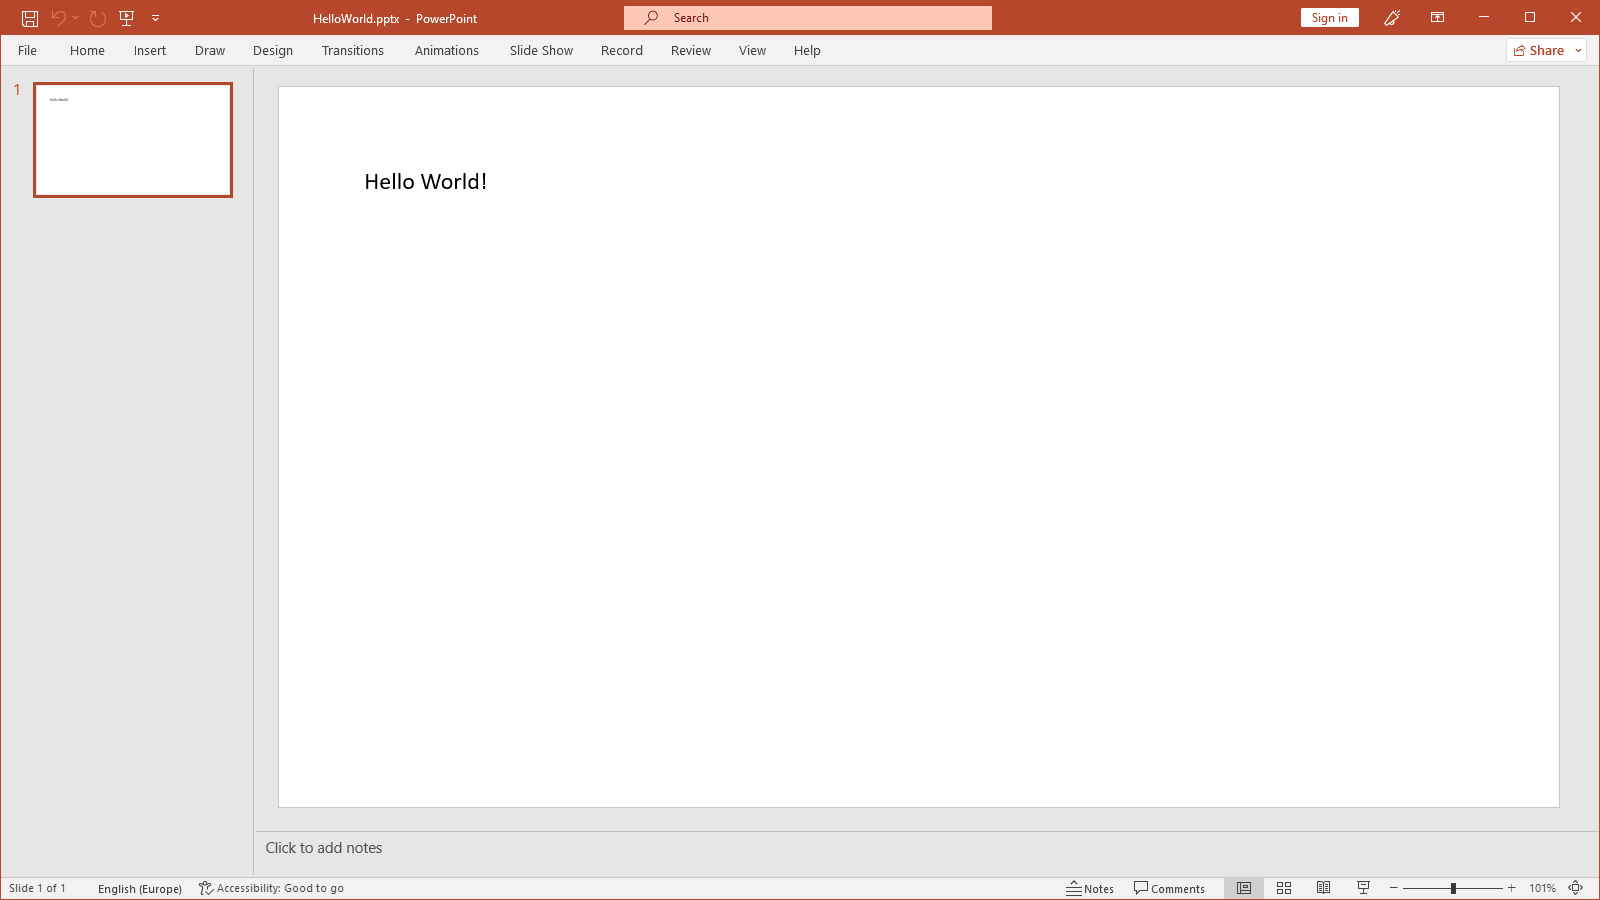
Task: Open the Design ribbon tab
Action: [x=272, y=51]
